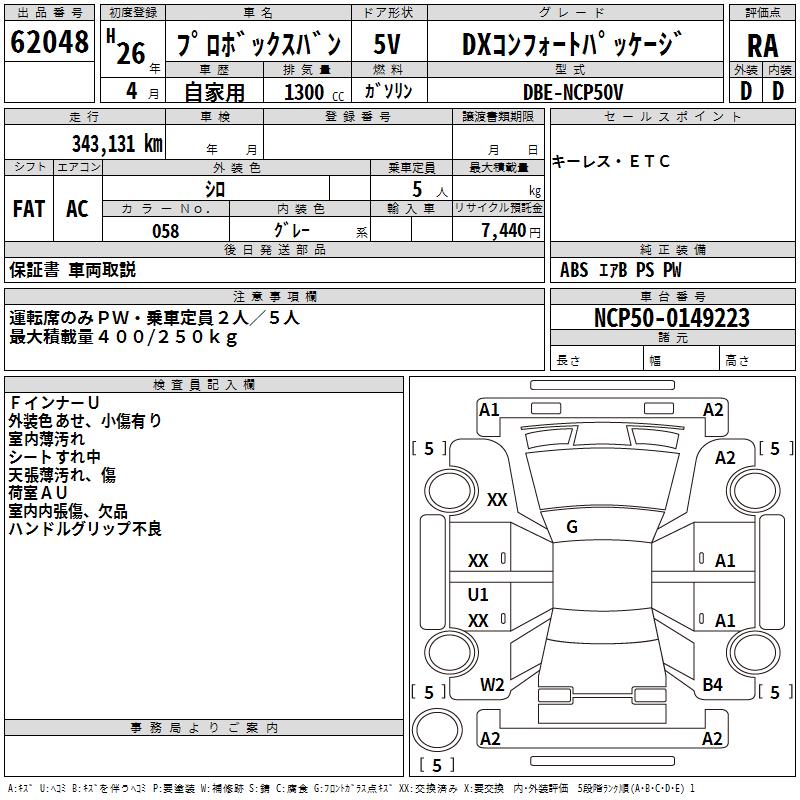
Task: Select the equipment list ABS エアB PS PW
Action: (x=620, y=270)
